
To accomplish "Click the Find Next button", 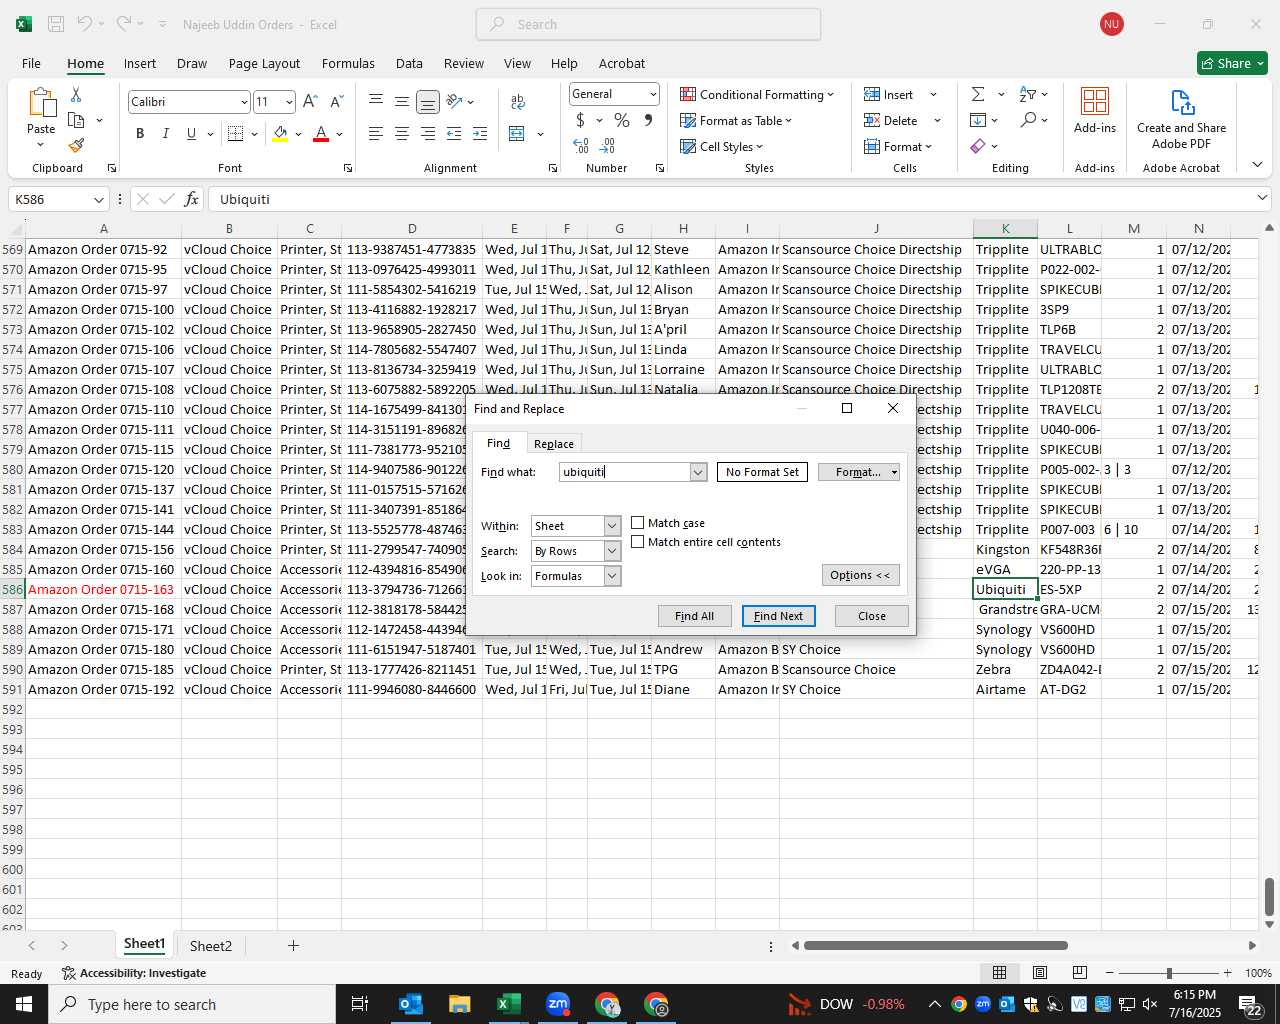I will coord(779,616).
